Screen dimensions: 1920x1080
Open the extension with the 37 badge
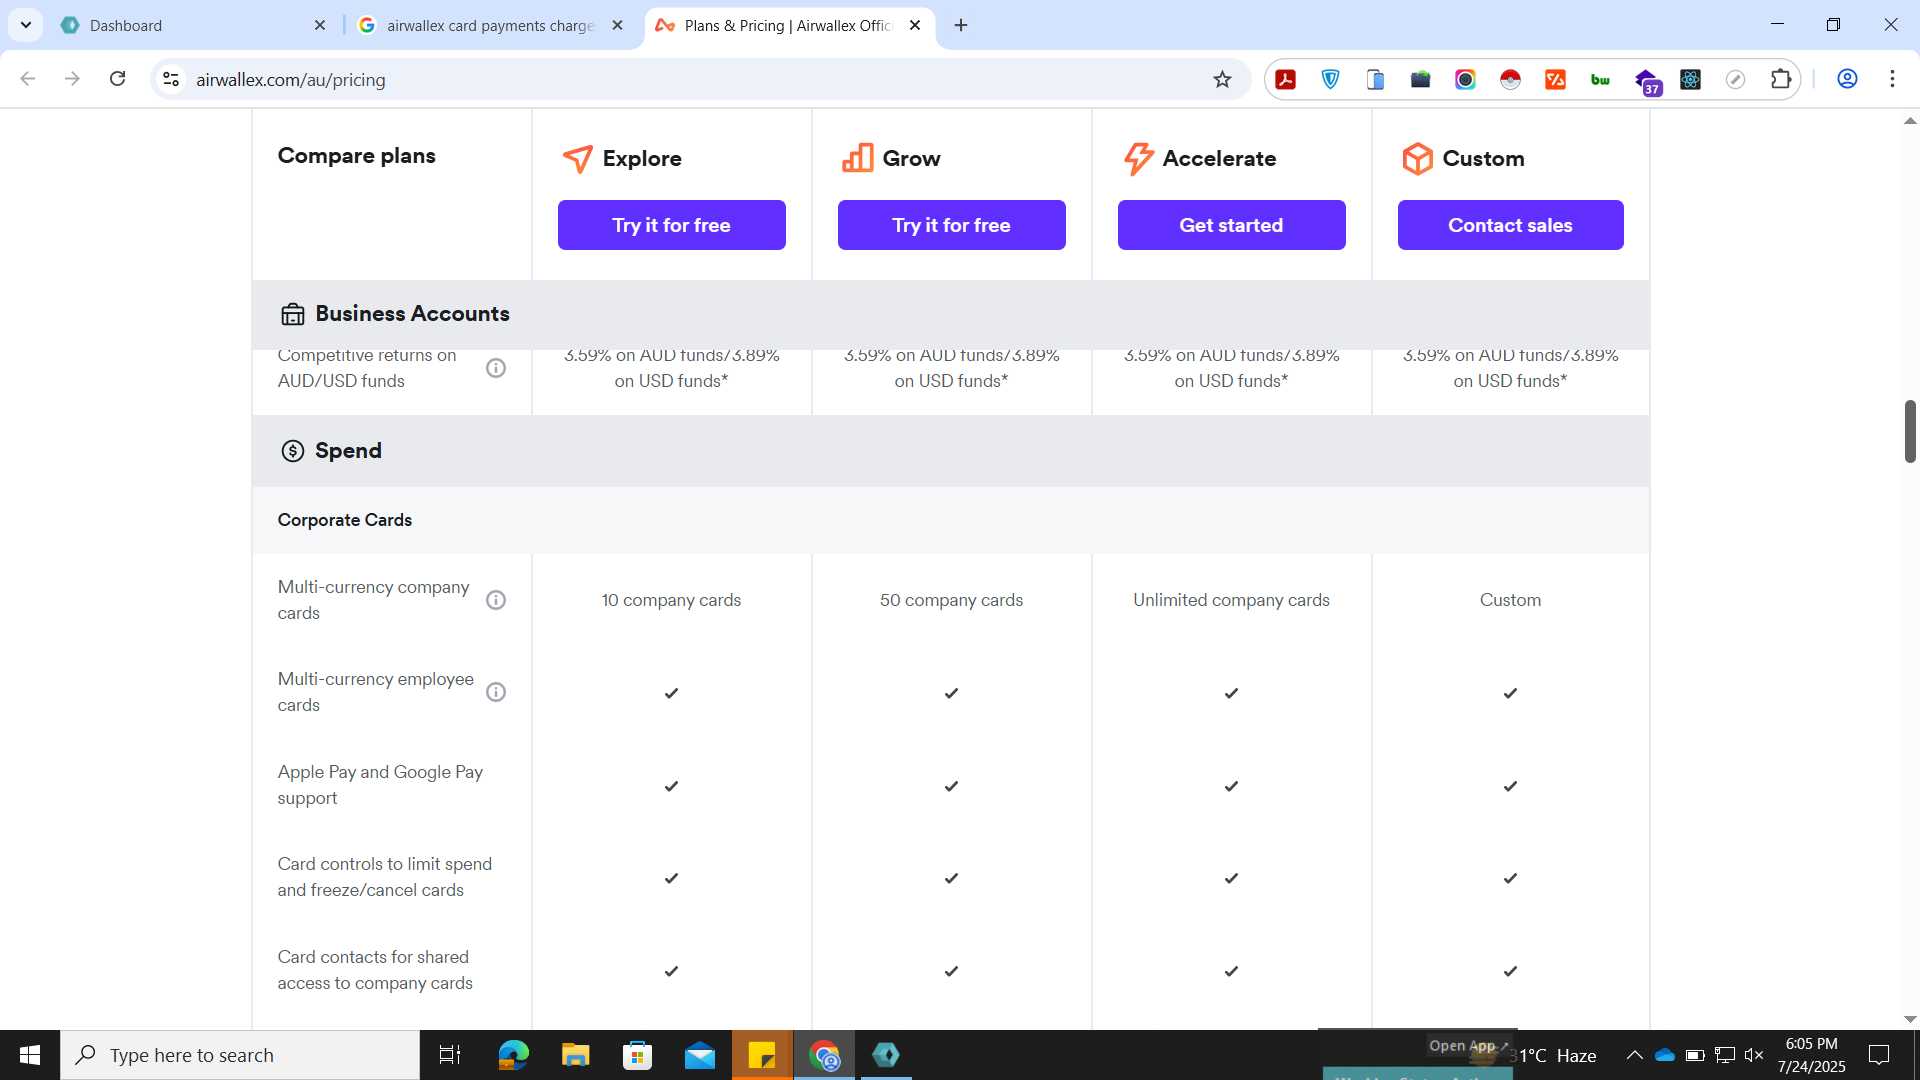[1646, 81]
